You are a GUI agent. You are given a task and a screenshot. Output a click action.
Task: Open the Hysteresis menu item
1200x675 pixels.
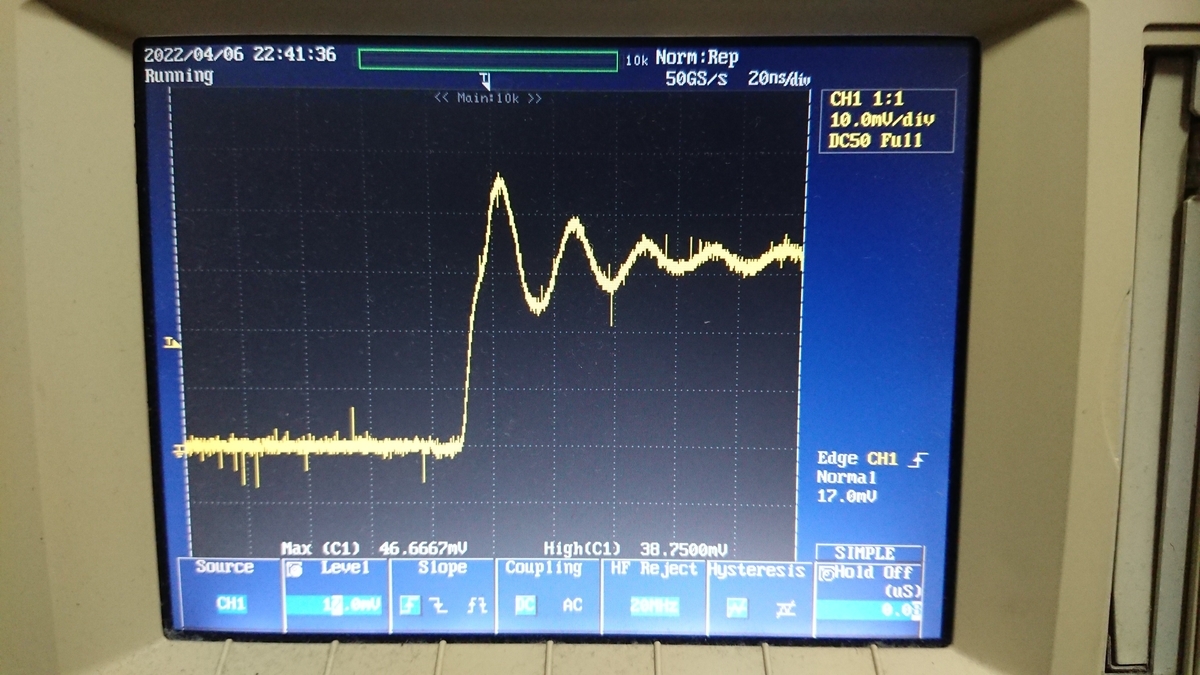tap(757, 570)
